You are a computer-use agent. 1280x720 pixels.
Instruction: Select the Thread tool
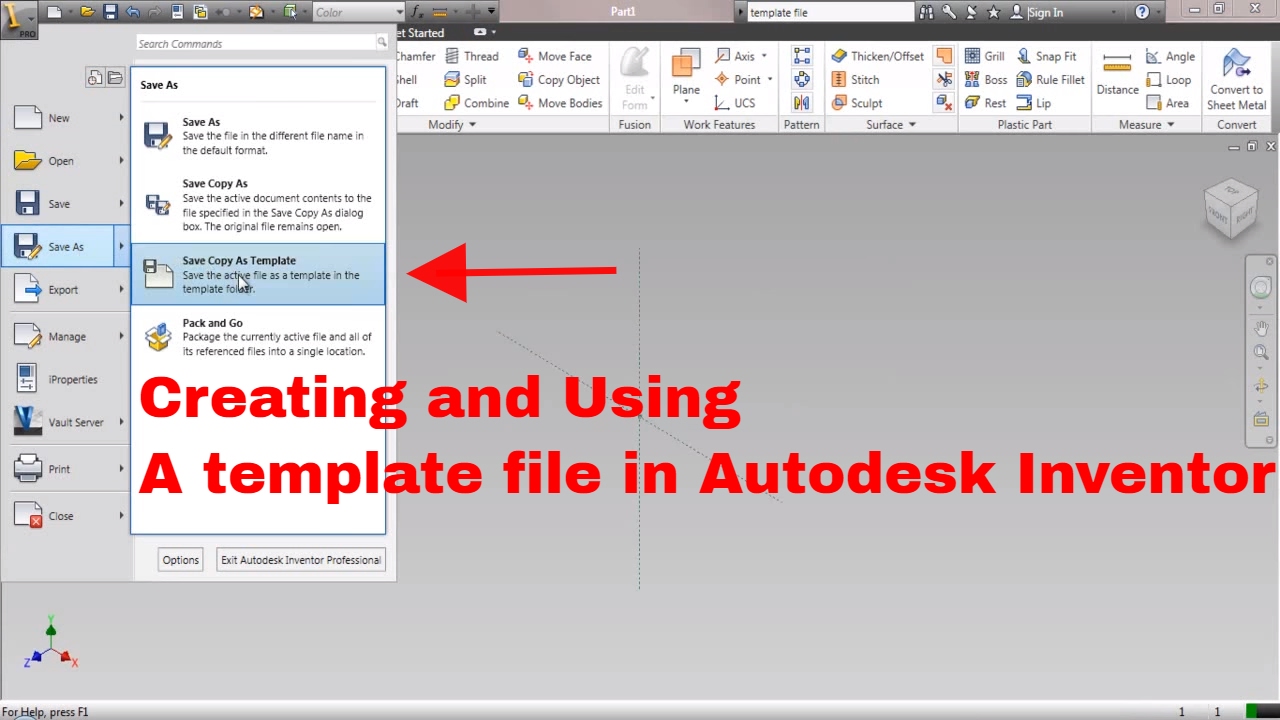tap(472, 56)
